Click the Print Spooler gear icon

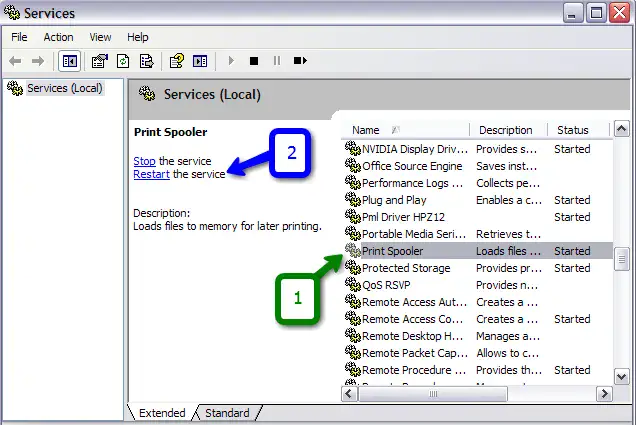point(353,251)
